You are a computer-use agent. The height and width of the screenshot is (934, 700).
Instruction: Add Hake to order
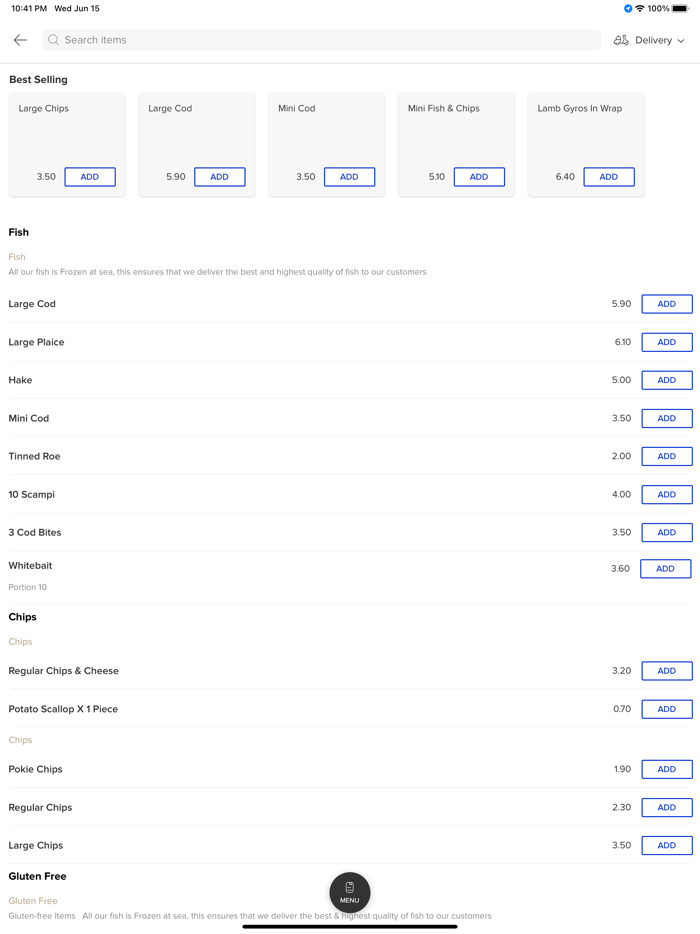click(667, 380)
